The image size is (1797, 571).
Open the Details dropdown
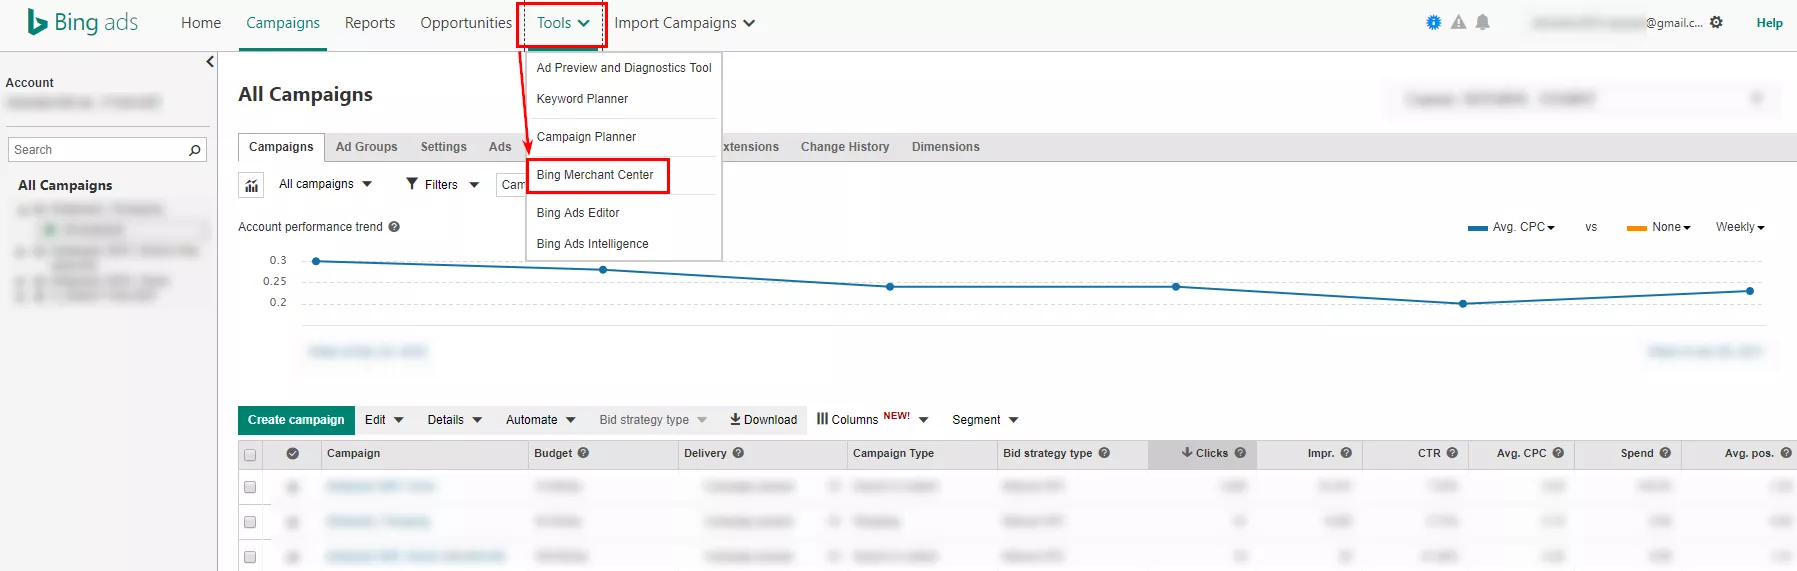(455, 420)
